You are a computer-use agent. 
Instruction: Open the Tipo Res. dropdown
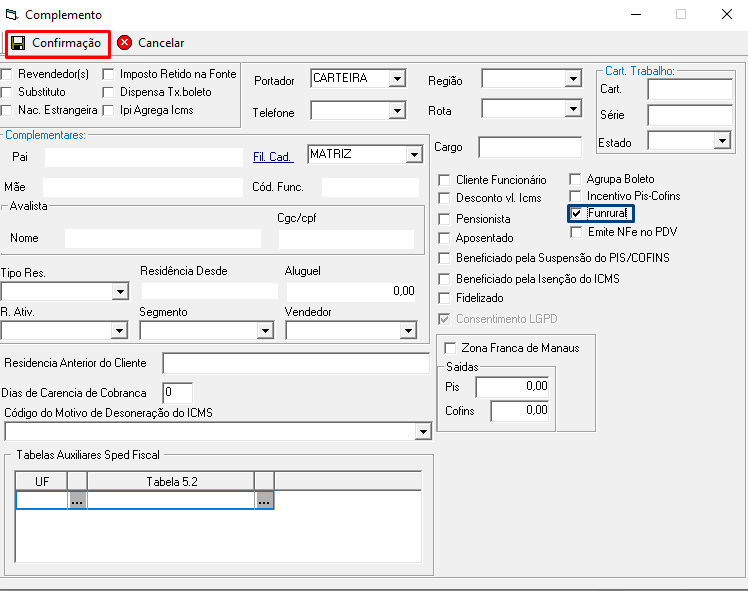click(x=120, y=291)
